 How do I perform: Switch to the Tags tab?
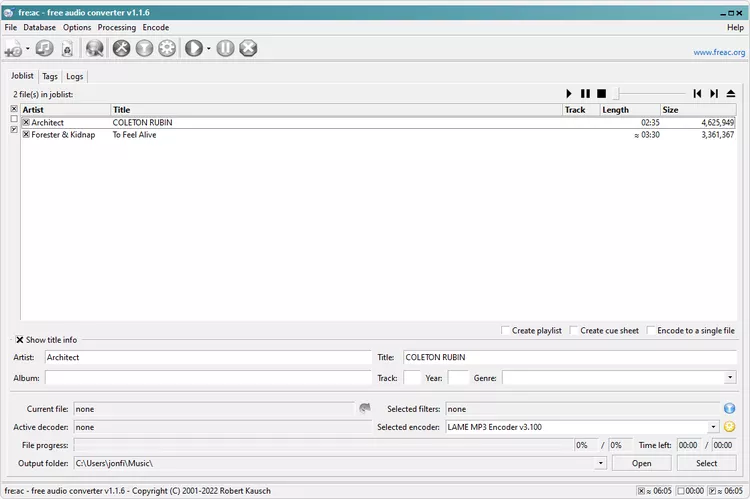point(49,76)
